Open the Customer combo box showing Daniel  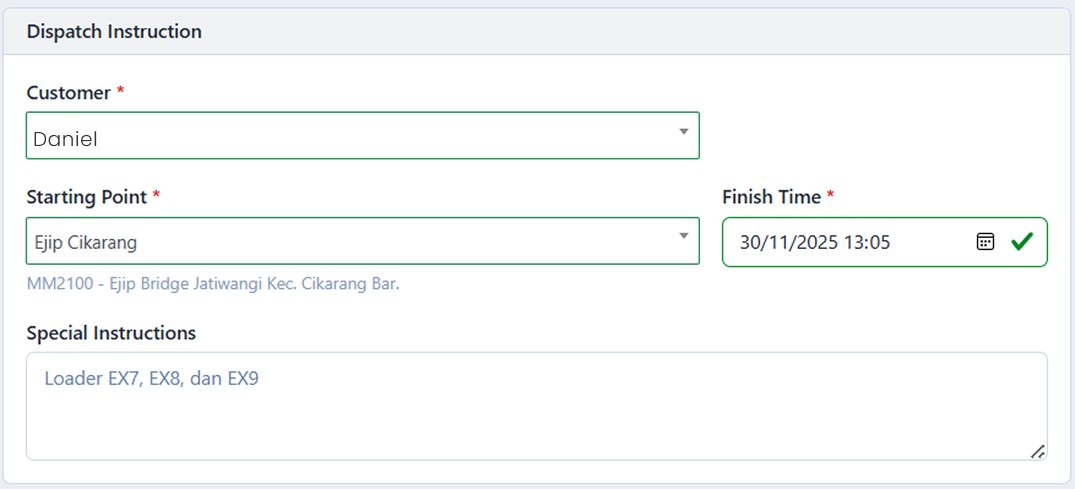coord(350,136)
